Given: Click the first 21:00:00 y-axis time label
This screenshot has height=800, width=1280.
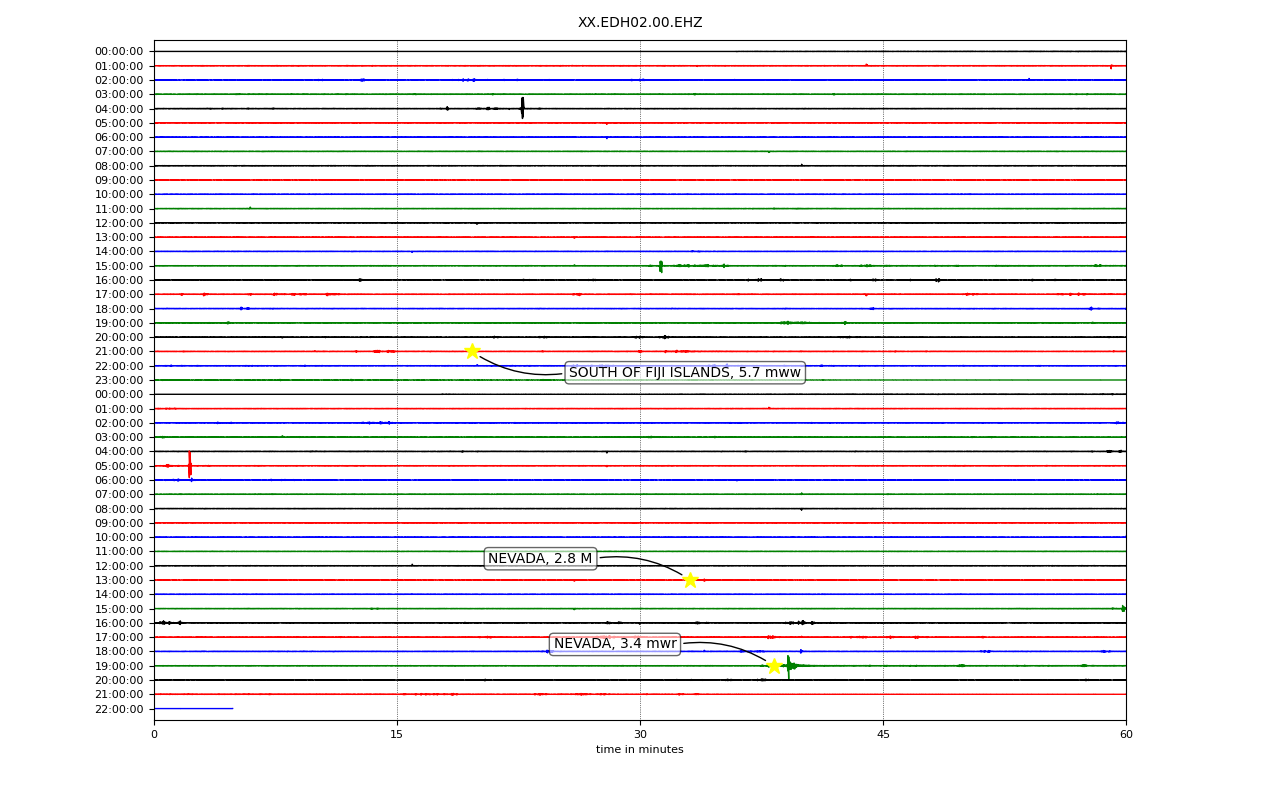Looking at the screenshot, I should coord(119,351).
